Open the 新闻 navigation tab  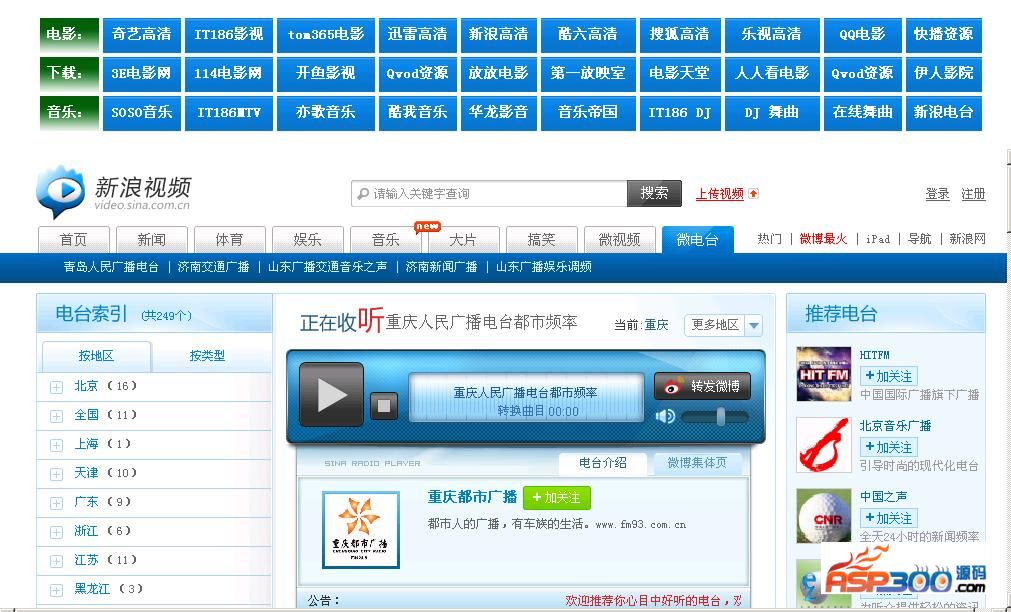pyautogui.click(x=152, y=240)
